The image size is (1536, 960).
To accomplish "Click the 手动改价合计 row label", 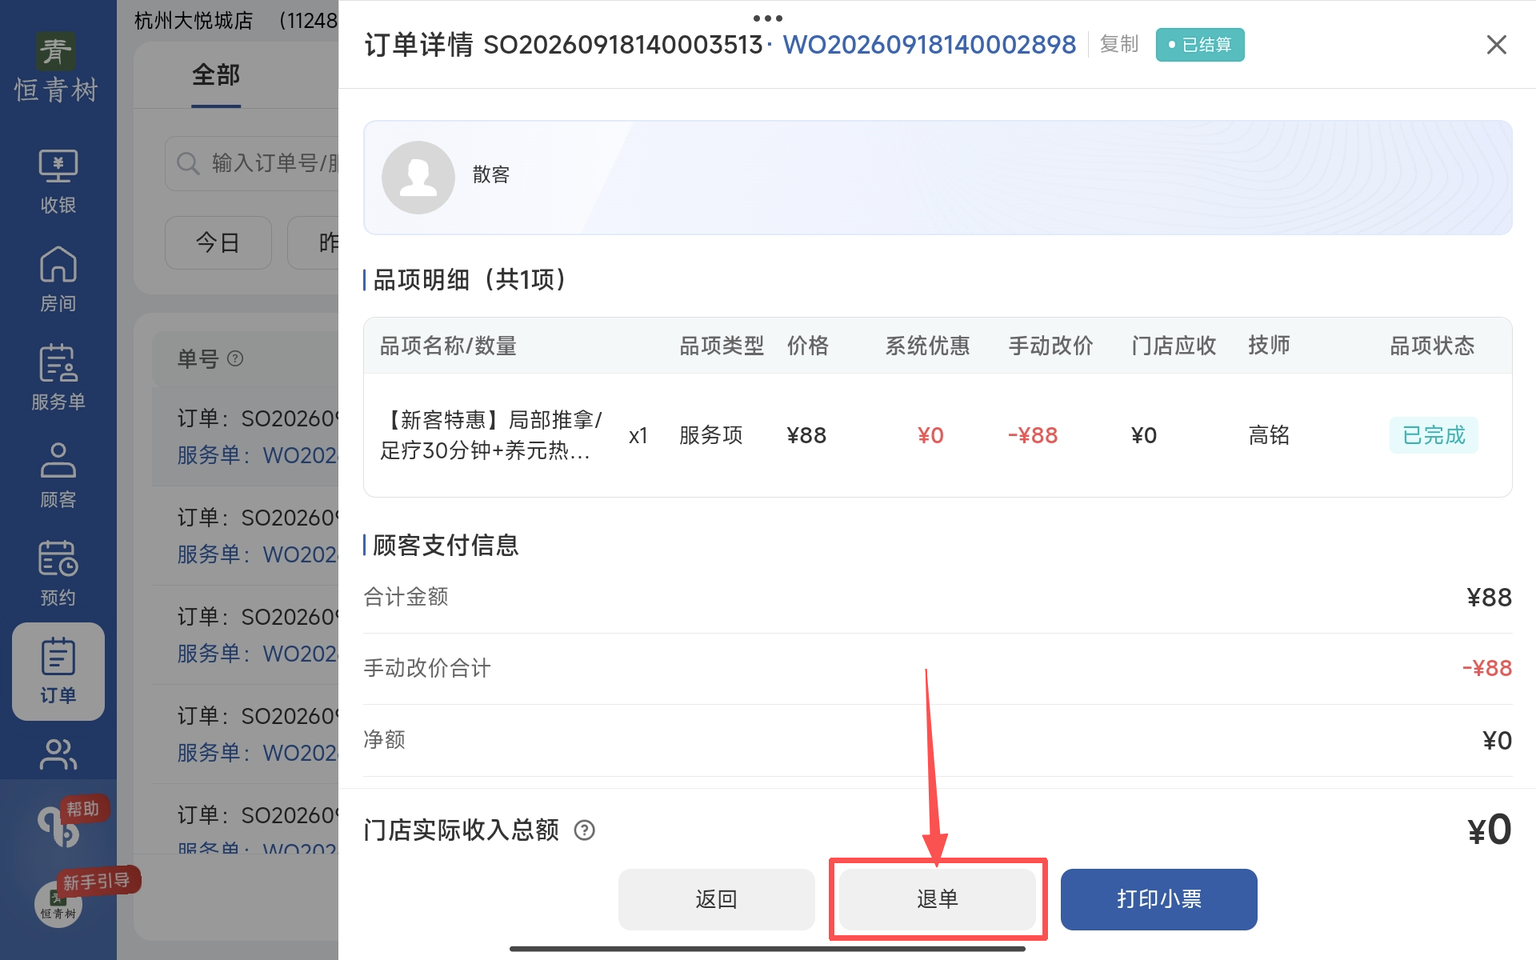I will tap(427, 668).
